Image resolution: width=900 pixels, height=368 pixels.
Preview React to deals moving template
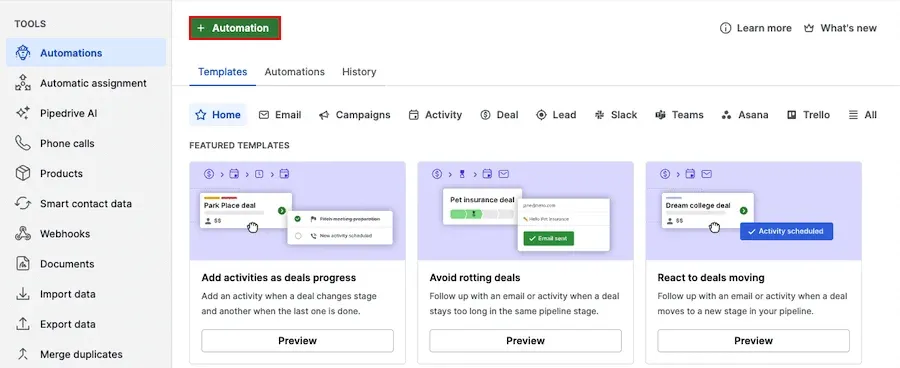tap(753, 340)
